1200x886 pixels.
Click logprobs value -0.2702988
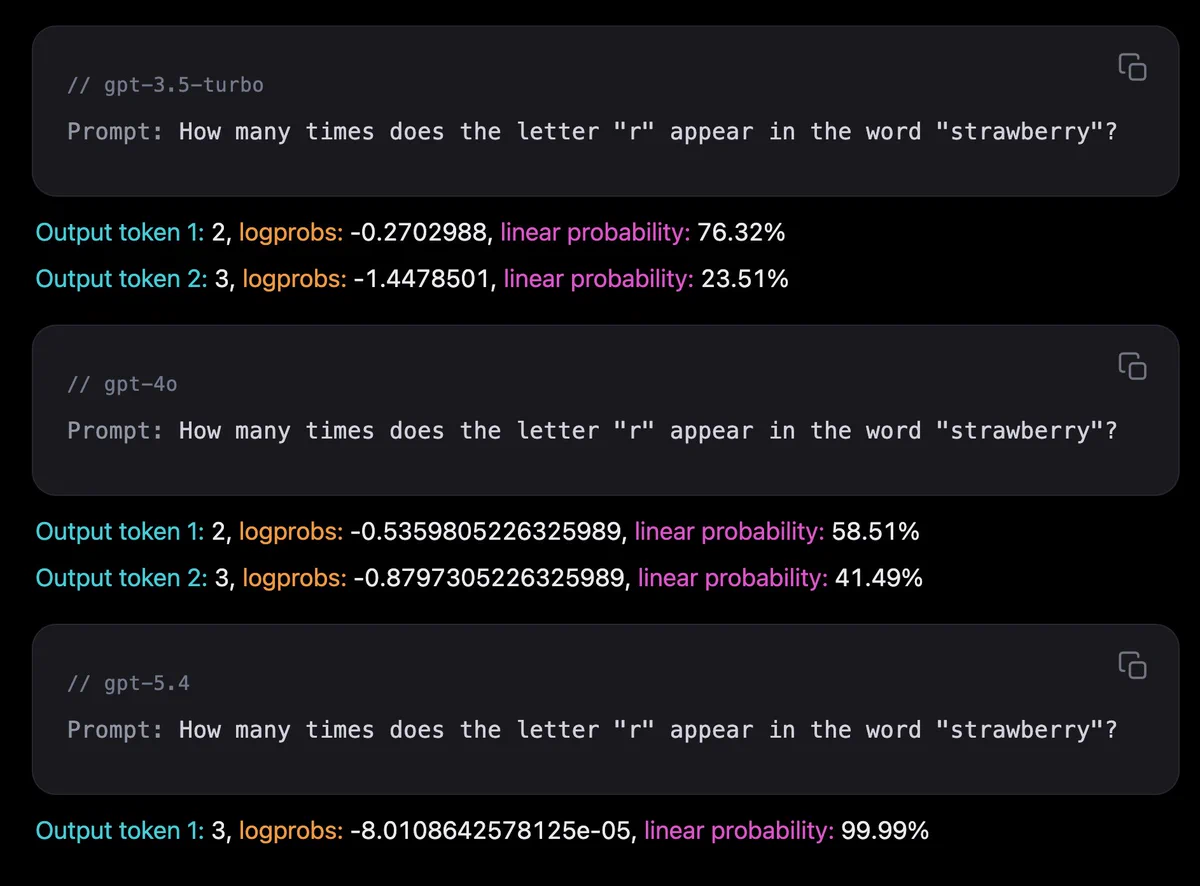pyautogui.click(x=421, y=233)
